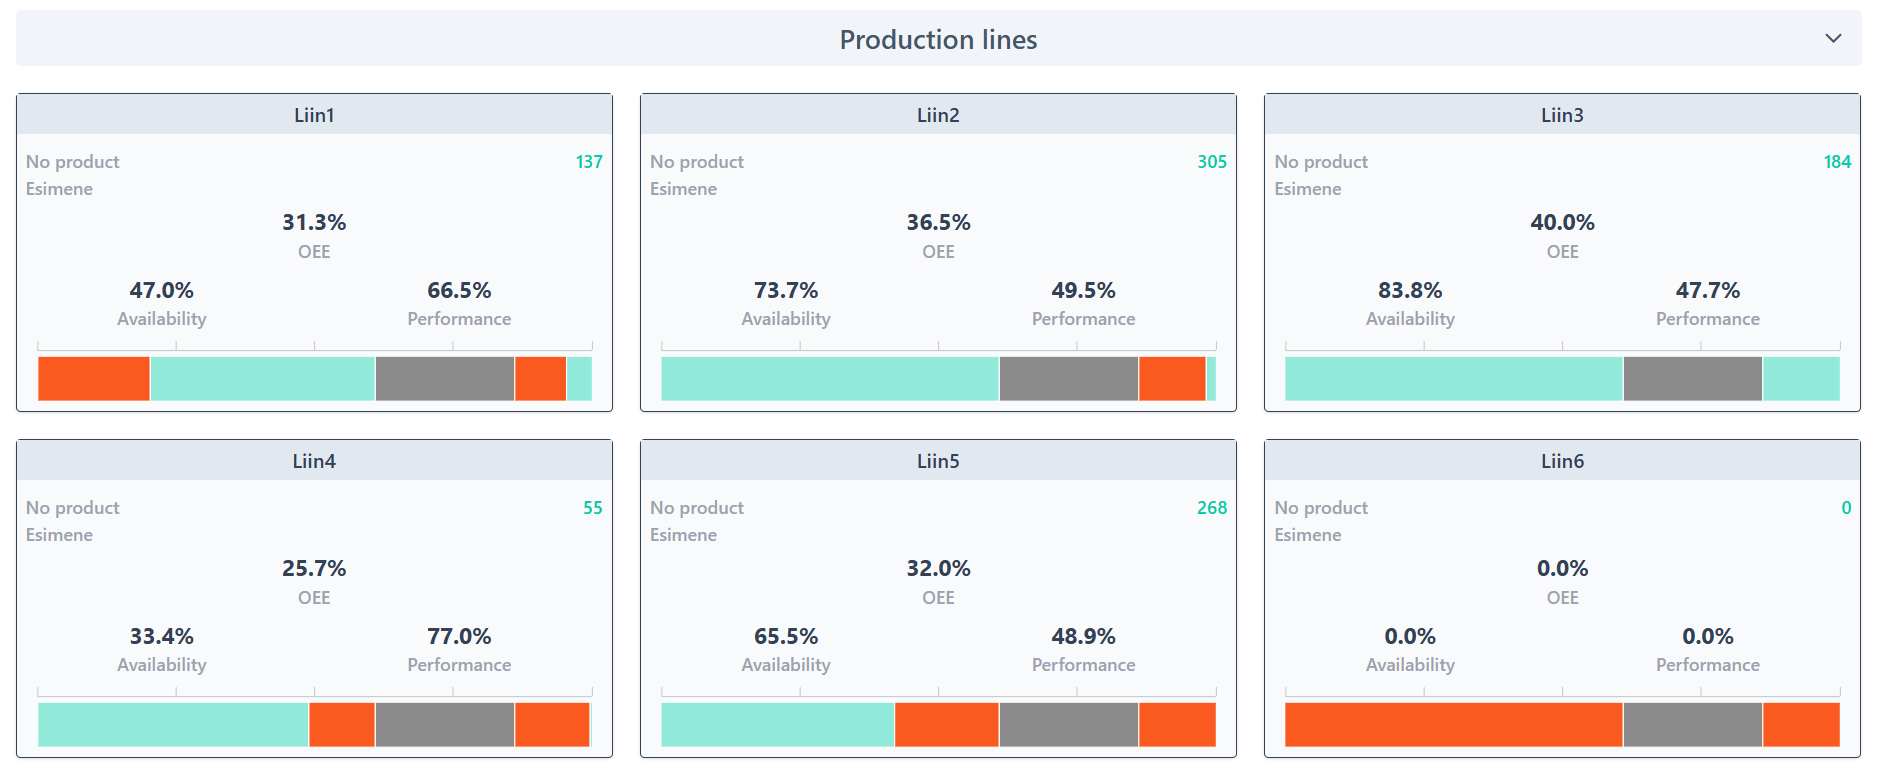Pick the 47.7% Performance figure
Screen dimensions: 1877x777
pos(1708,290)
